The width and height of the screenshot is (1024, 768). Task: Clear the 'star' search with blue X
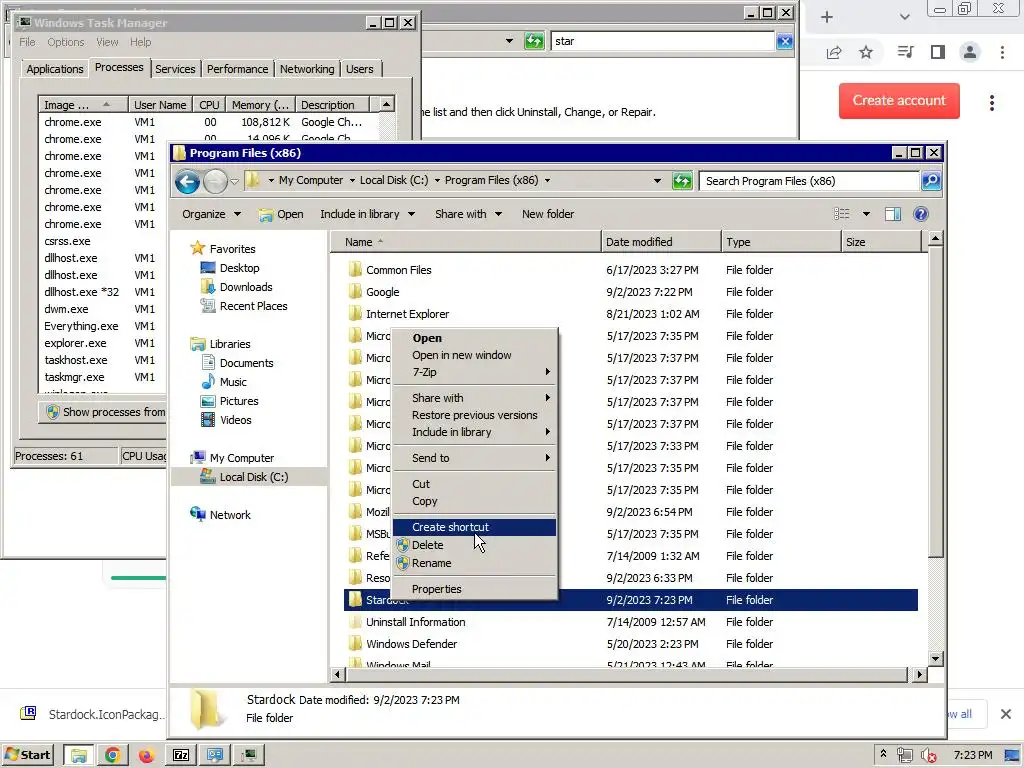click(x=784, y=41)
